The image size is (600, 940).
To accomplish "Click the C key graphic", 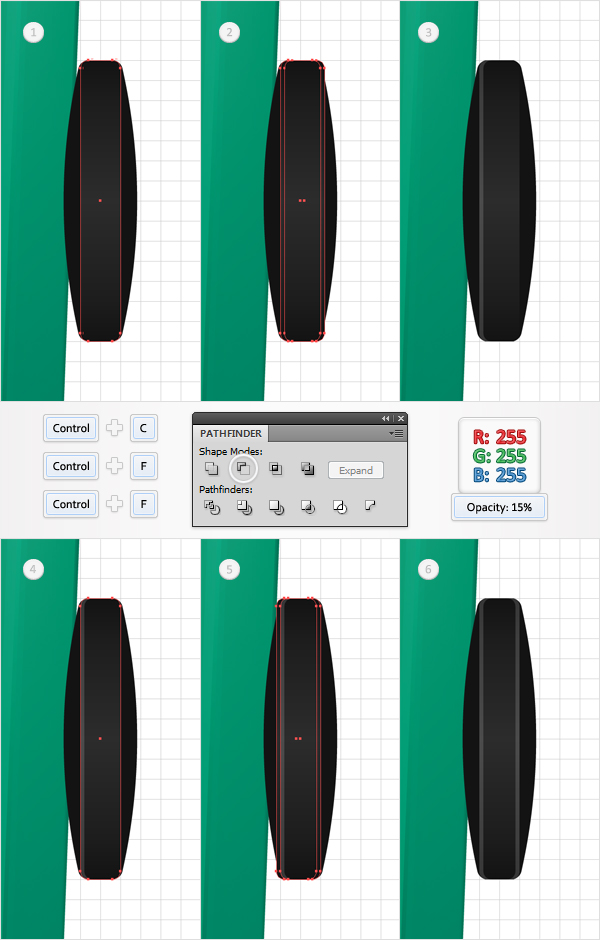I will coord(143,428).
